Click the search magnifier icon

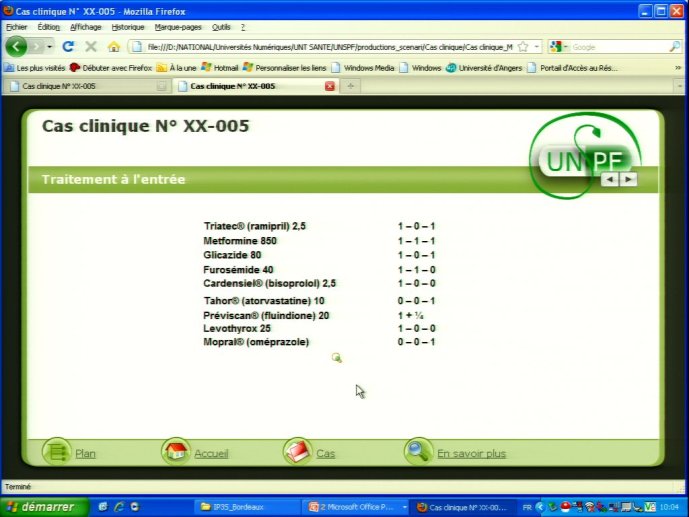tap(674, 47)
